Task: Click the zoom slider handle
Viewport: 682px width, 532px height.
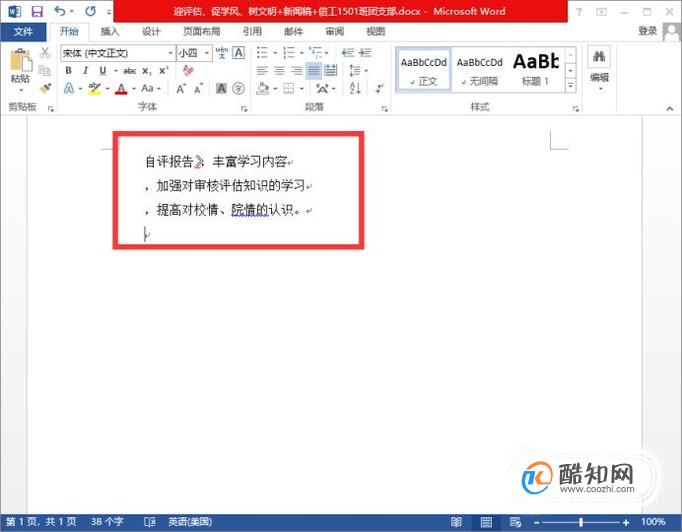Action: click(x=580, y=522)
